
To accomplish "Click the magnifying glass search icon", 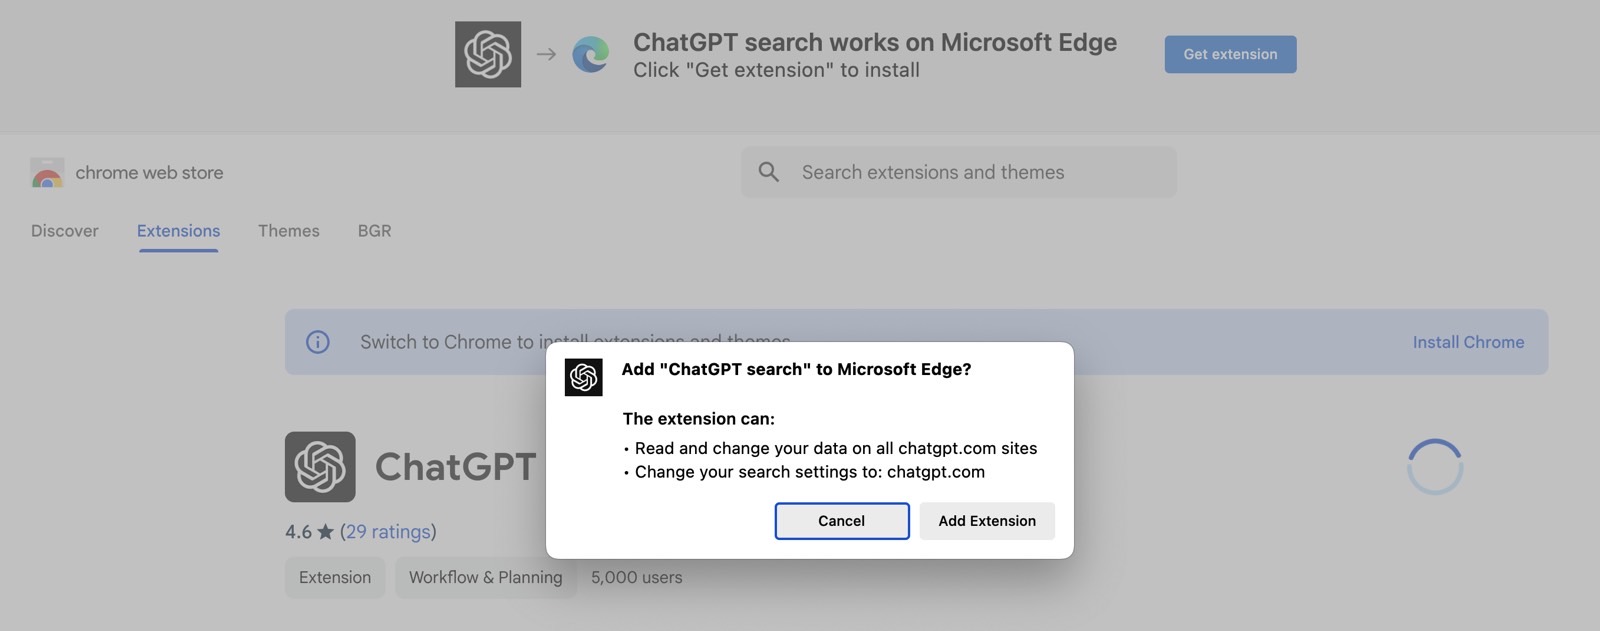I will coord(769,172).
